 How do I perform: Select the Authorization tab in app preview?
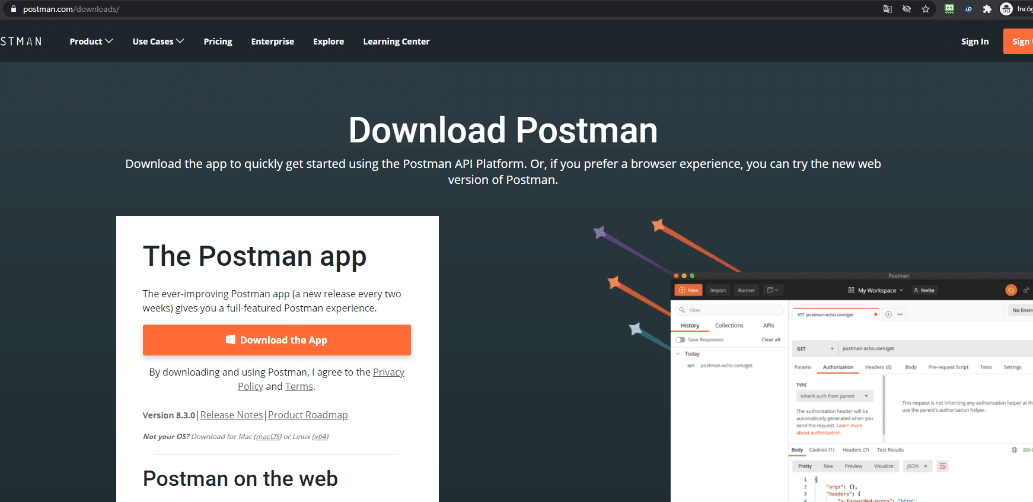click(x=838, y=367)
